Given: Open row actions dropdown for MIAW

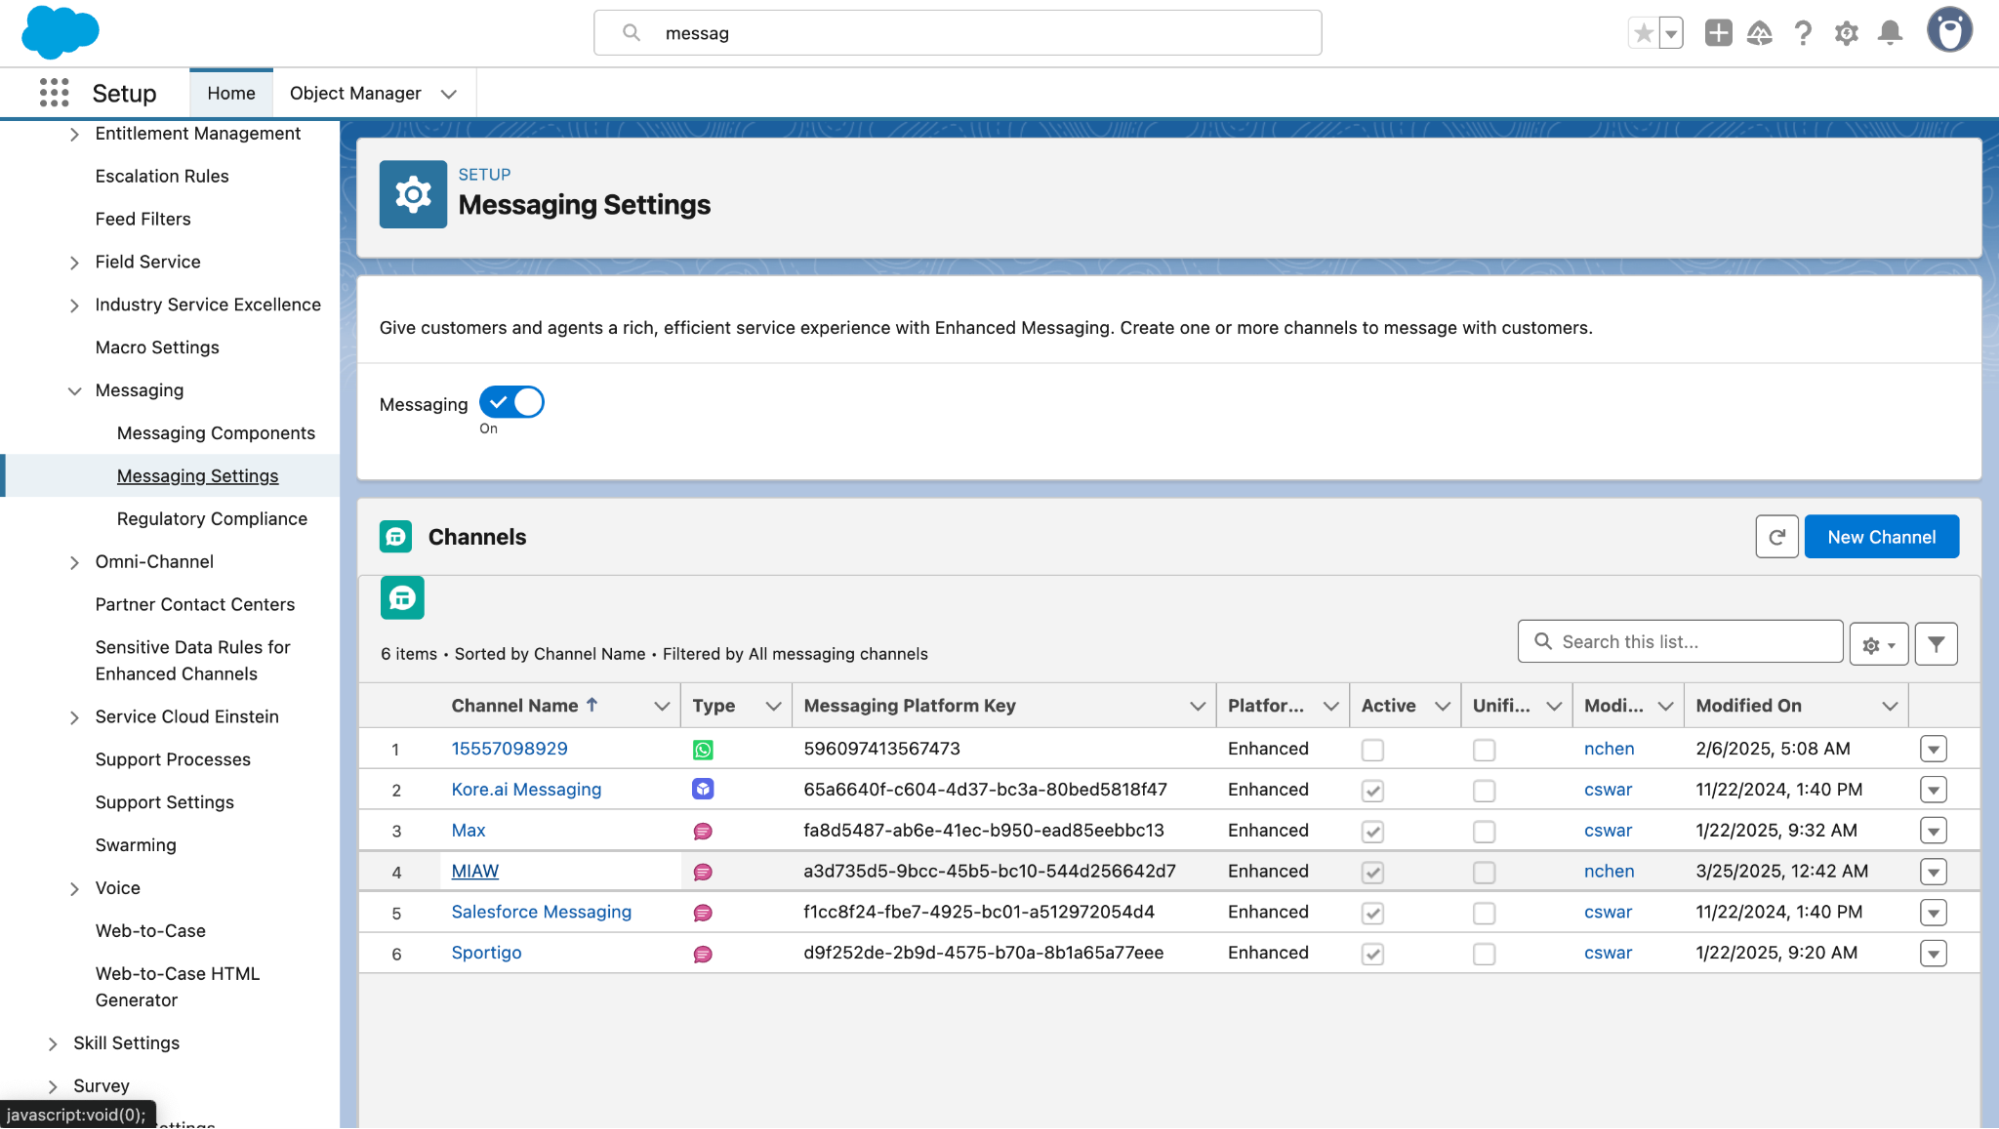Looking at the screenshot, I should tap(1933, 872).
